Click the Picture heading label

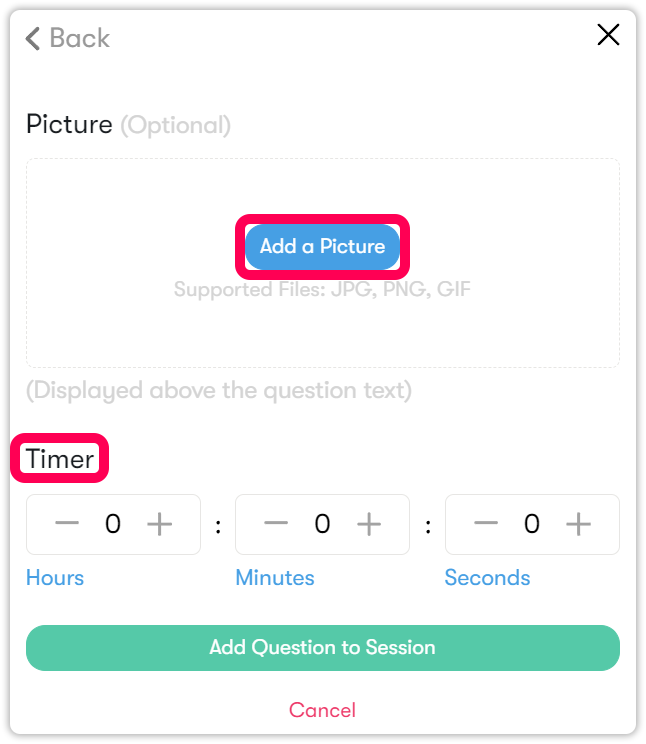coord(69,125)
